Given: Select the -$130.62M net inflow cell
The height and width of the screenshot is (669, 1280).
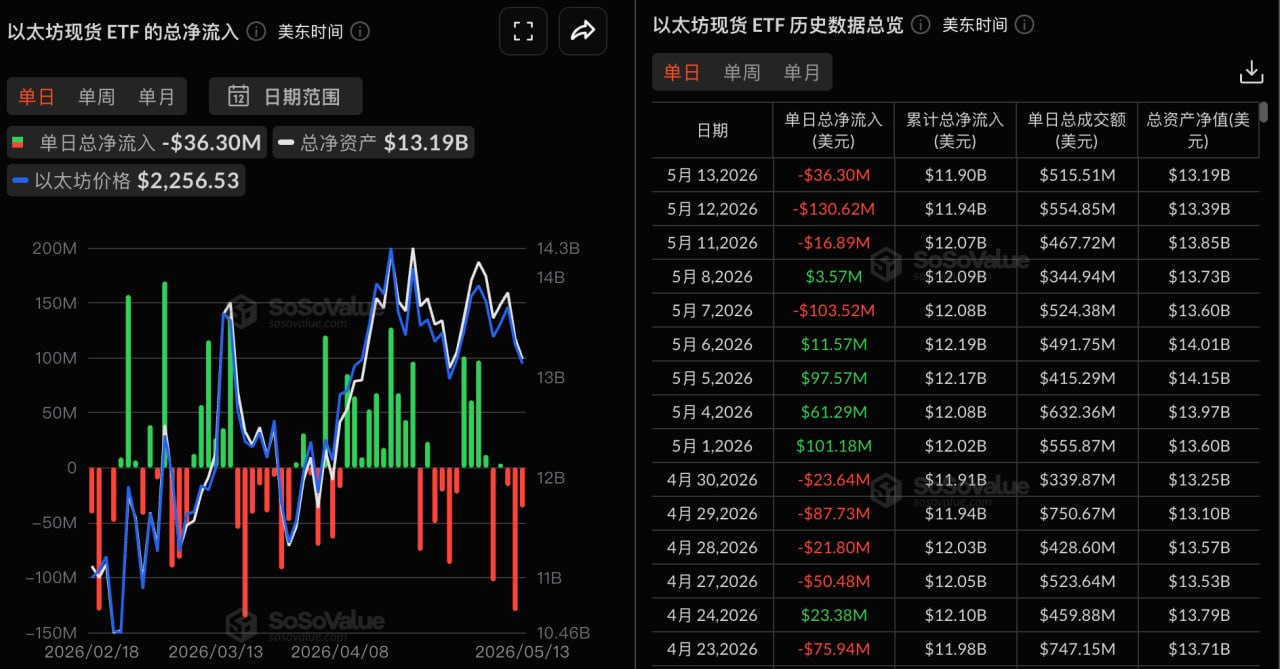Looking at the screenshot, I should (x=834, y=209).
